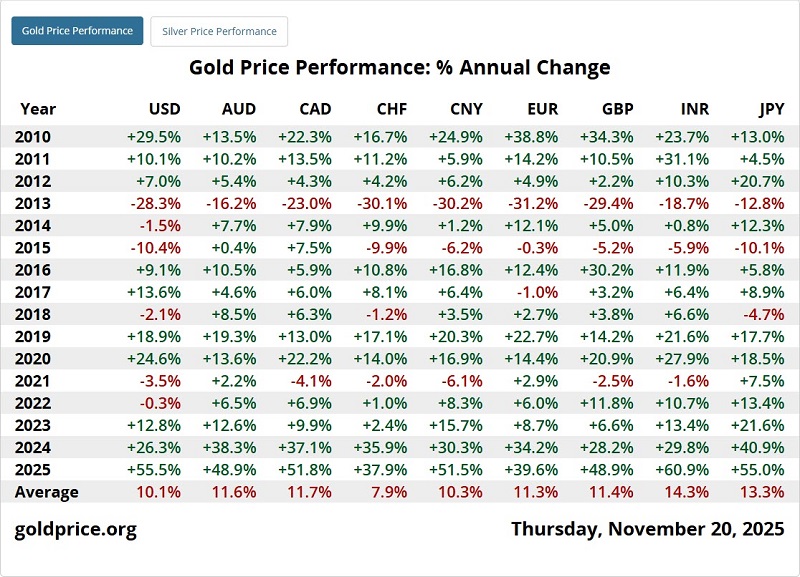Select the CAD column header
Image resolution: width=800 pixels, height=577 pixels.
pos(315,109)
